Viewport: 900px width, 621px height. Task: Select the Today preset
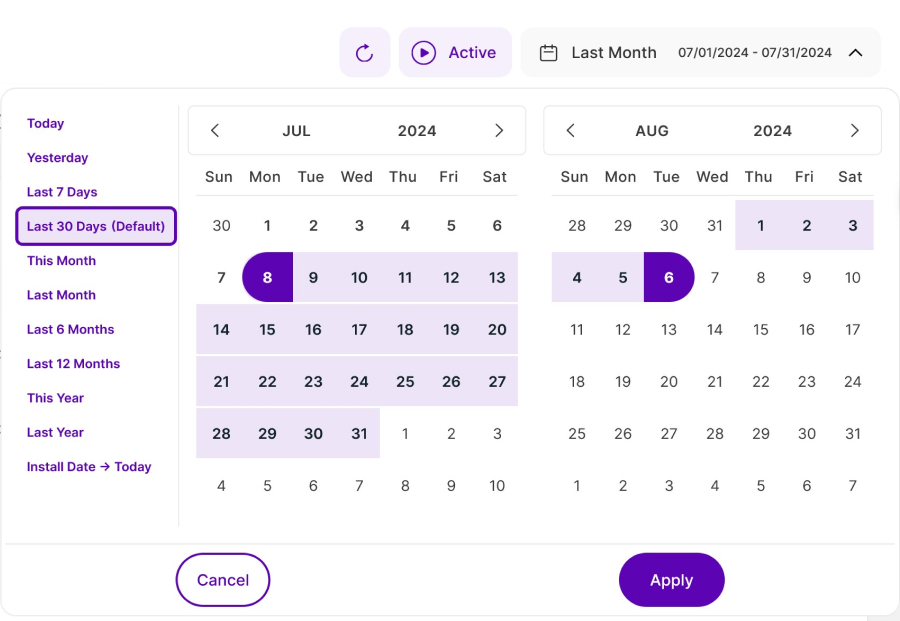coord(45,124)
